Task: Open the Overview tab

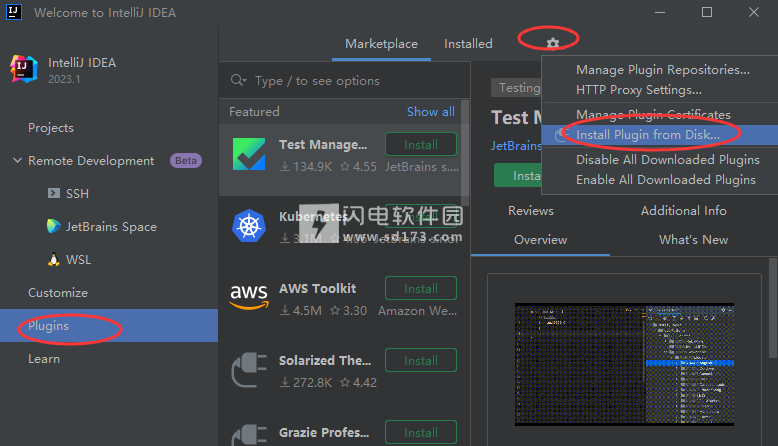Action: click(x=540, y=240)
